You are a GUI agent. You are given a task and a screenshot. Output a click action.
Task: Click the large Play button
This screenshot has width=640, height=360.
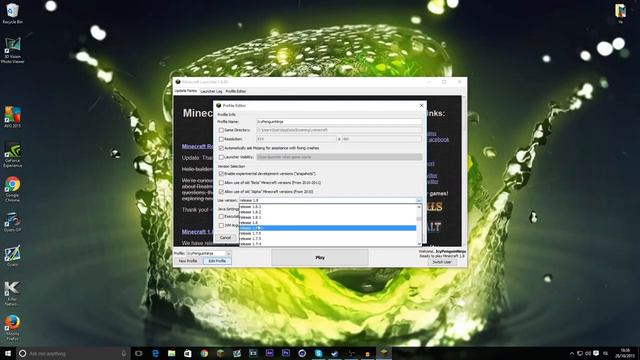[x=320, y=258]
